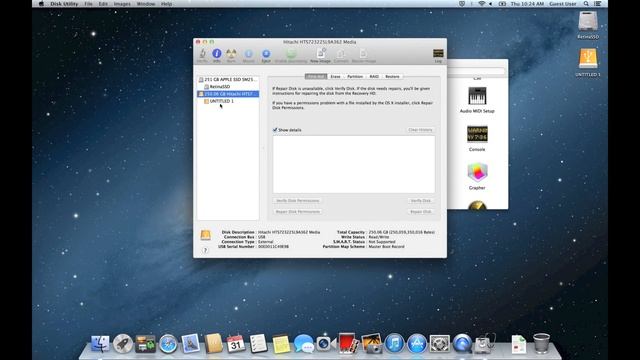Open Spotlight search in menu bar
The width and height of the screenshot is (640, 360).
586,4
